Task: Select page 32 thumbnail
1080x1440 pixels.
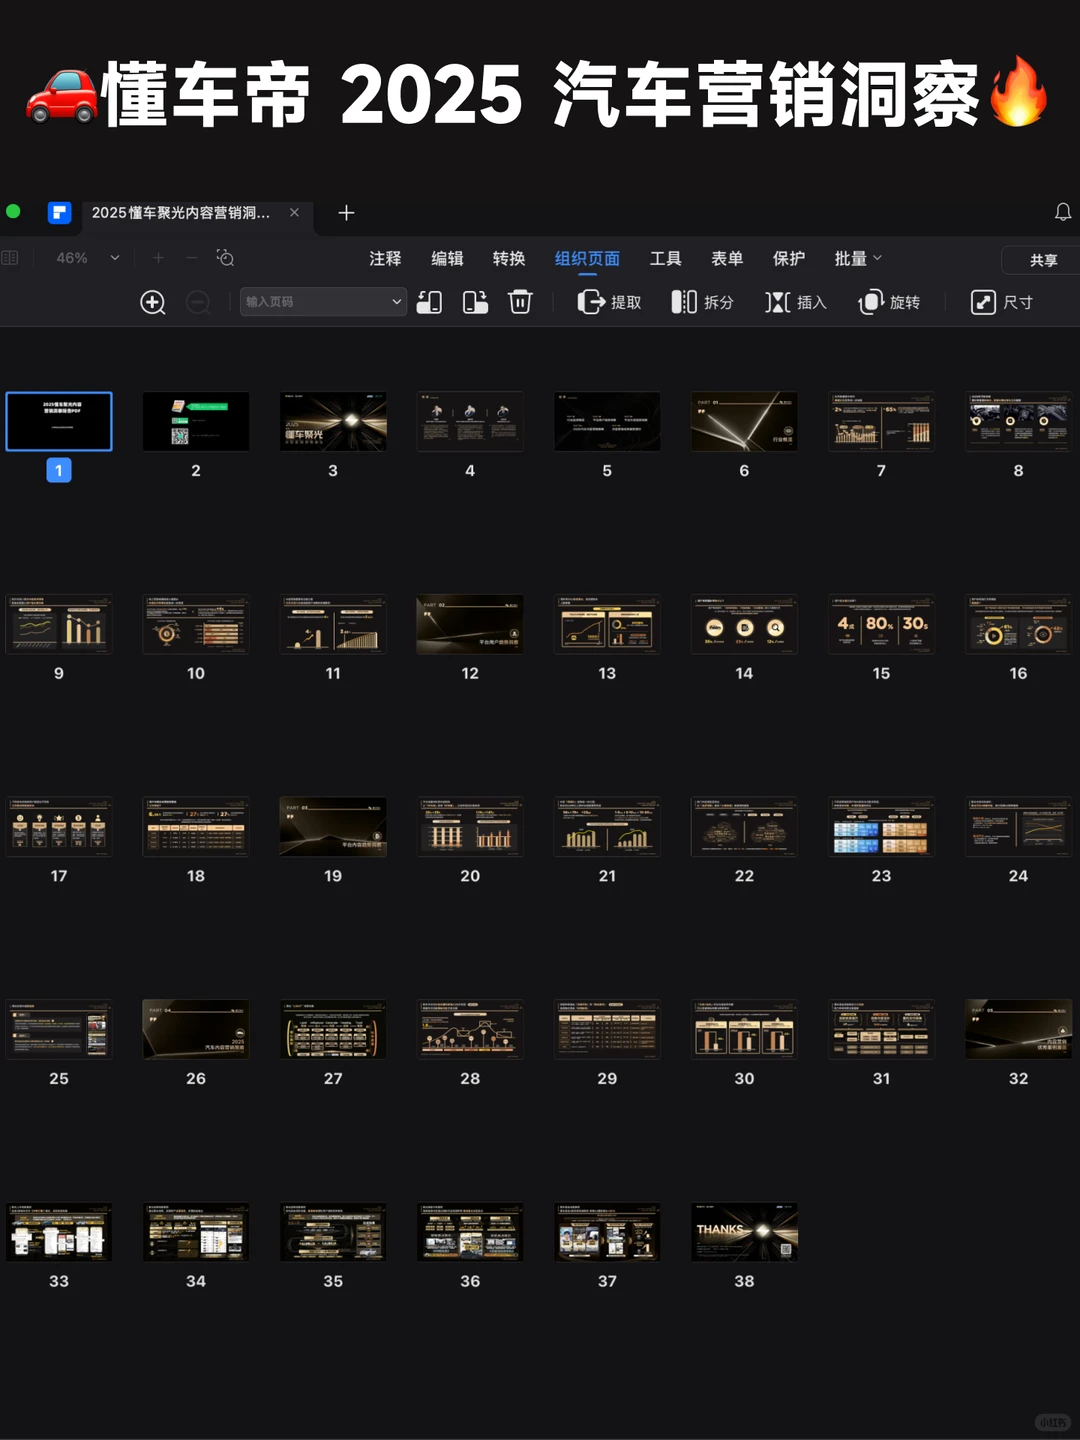Action: point(1018,1029)
